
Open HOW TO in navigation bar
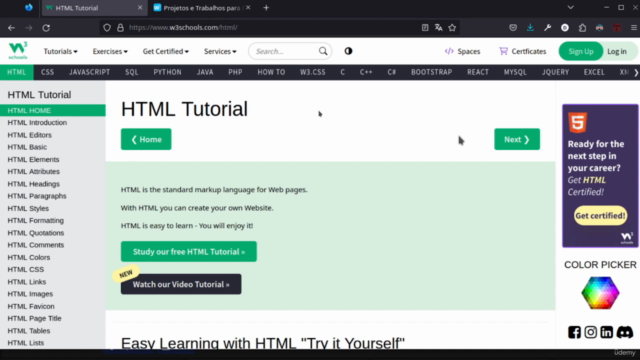tap(271, 72)
